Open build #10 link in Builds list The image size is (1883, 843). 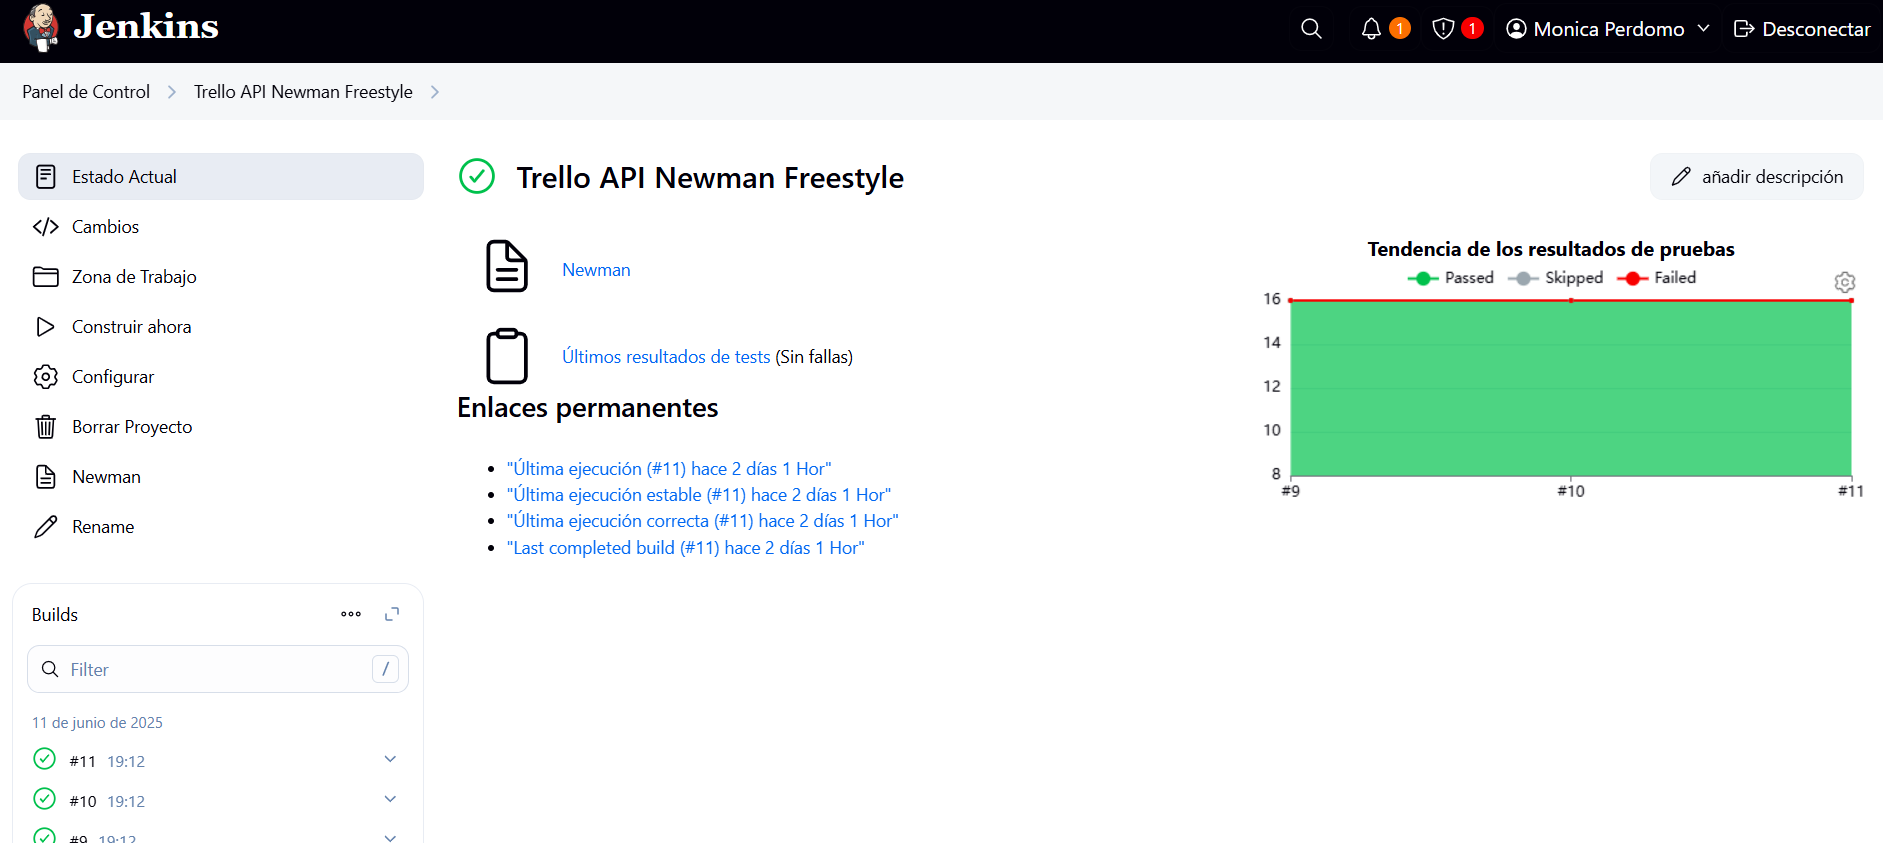point(83,802)
